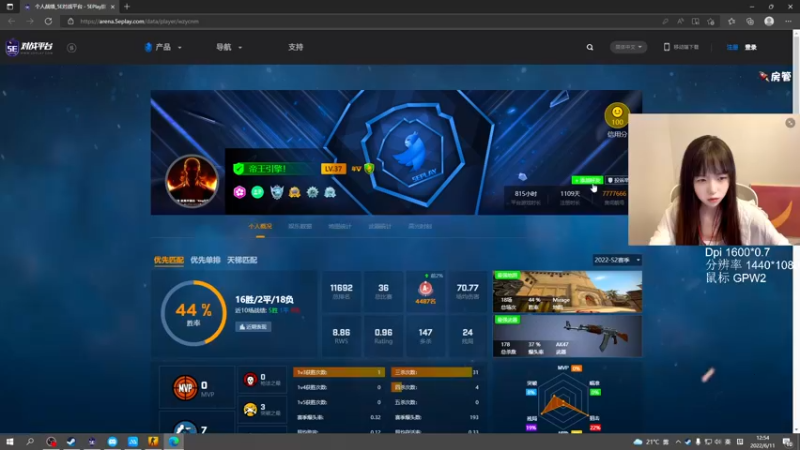Click the 70.77 stat cell
The height and width of the screenshot is (450, 800).
467,291
